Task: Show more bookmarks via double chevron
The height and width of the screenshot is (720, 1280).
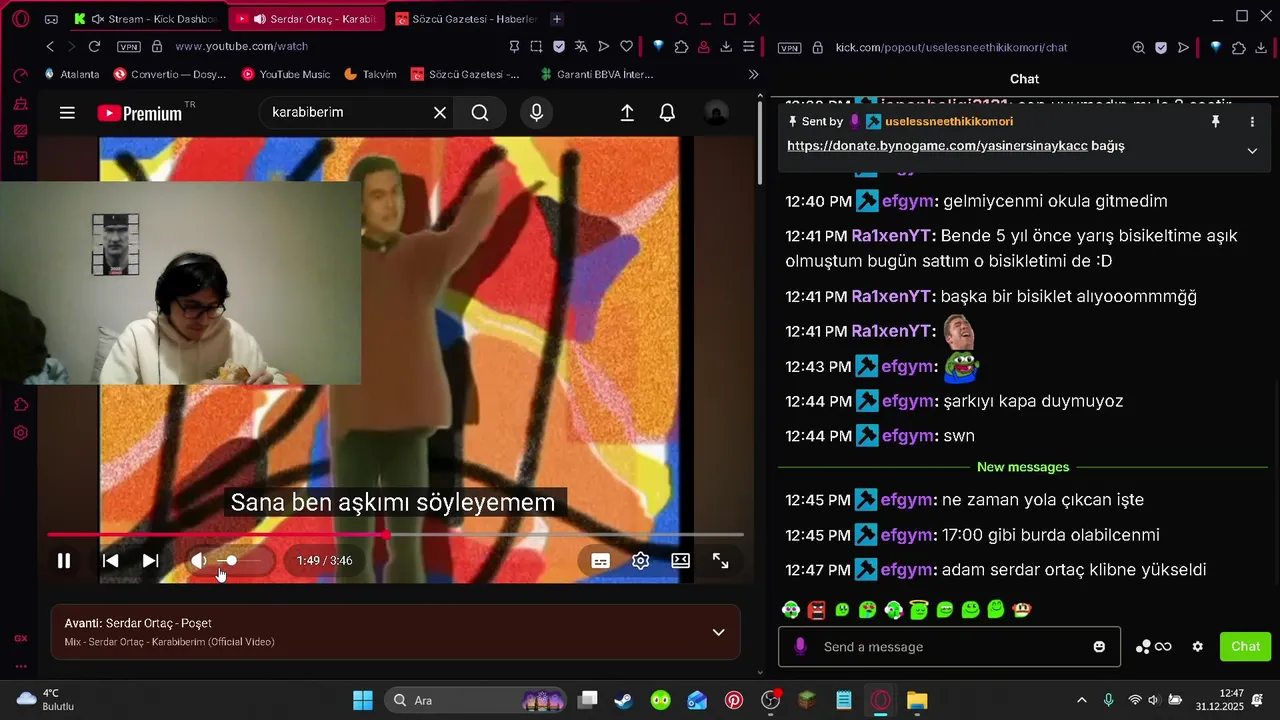Action: (753, 74)
